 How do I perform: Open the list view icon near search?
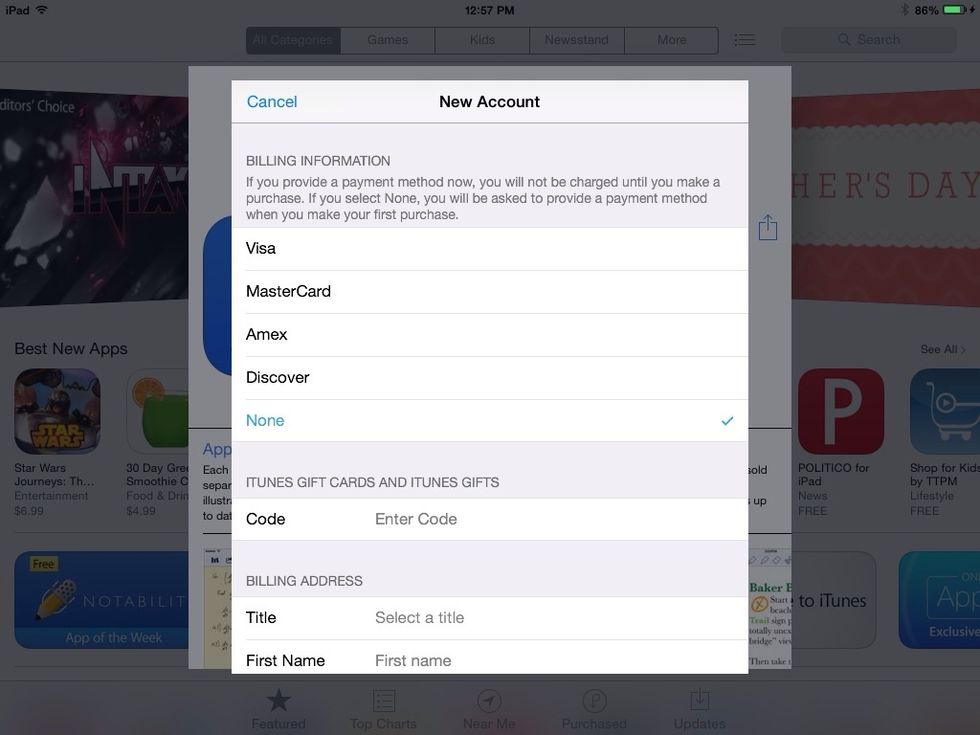click(744, 39)
